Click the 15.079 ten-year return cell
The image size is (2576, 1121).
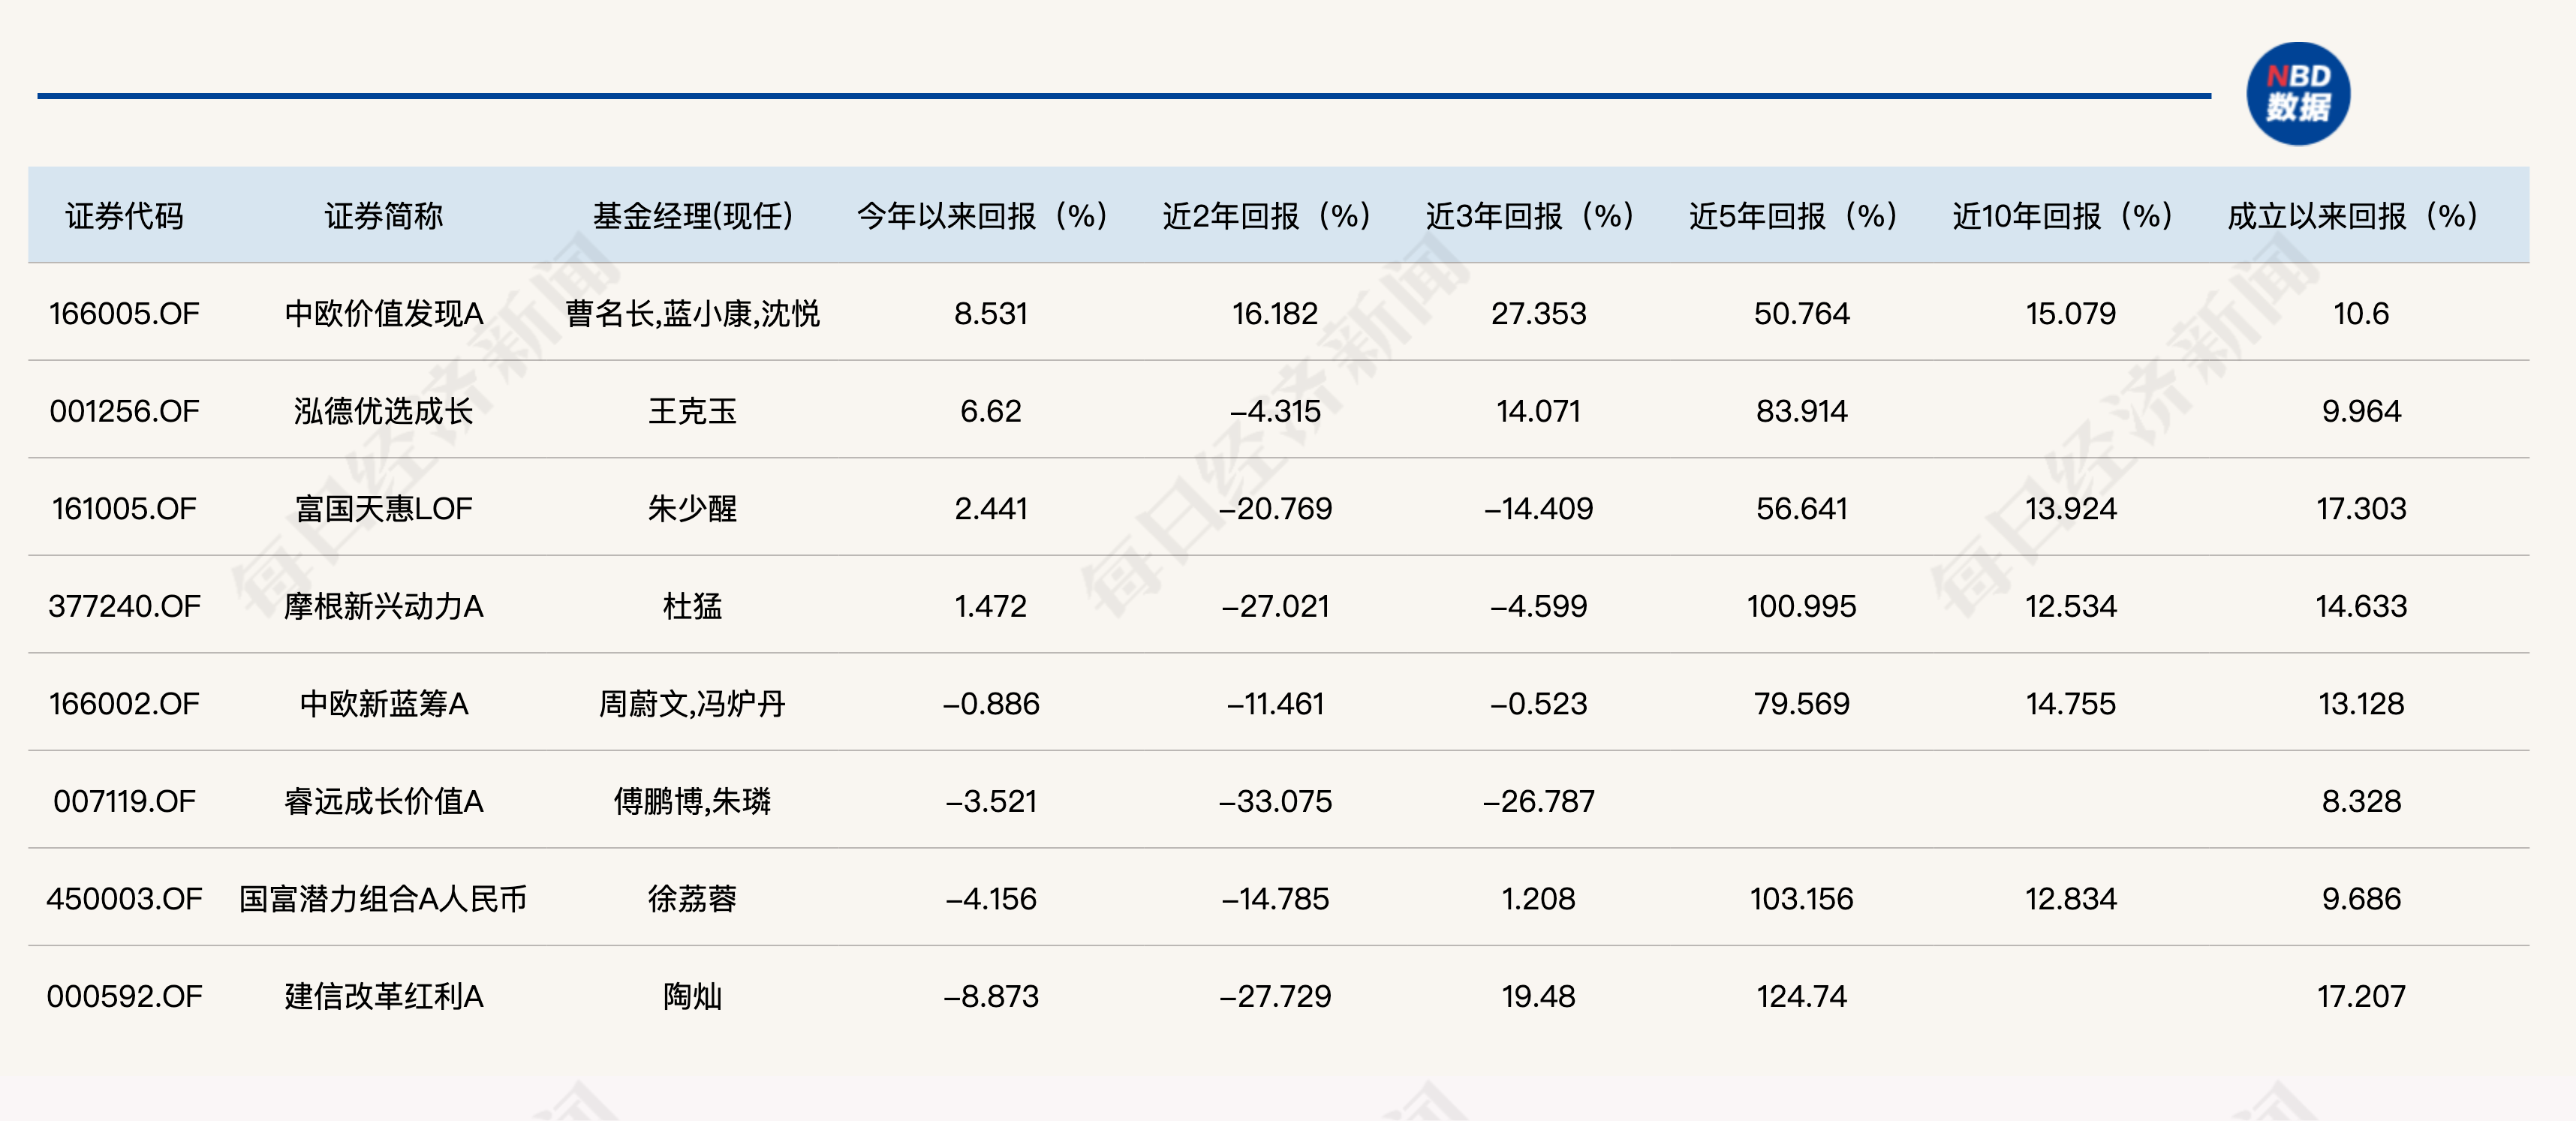tap(2070, 314)
